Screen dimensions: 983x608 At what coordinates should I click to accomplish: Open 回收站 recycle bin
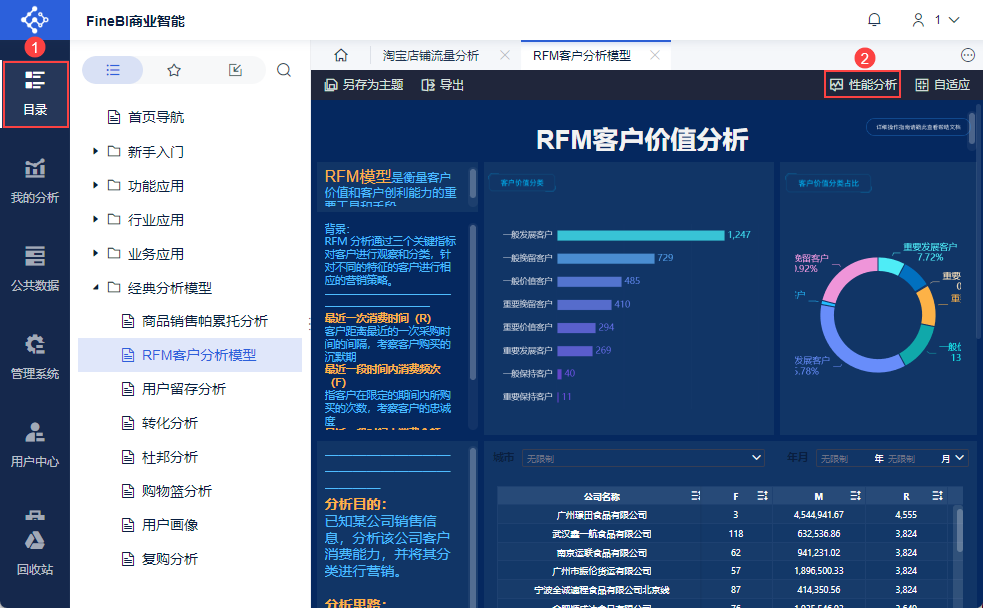pyautogui.click(x=35, y=553)
